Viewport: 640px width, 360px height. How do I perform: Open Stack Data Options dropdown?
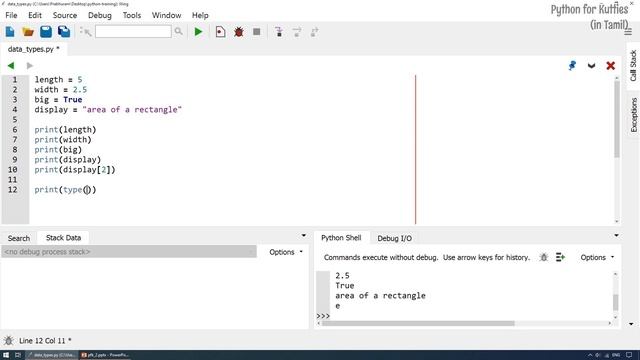point(286,252)
